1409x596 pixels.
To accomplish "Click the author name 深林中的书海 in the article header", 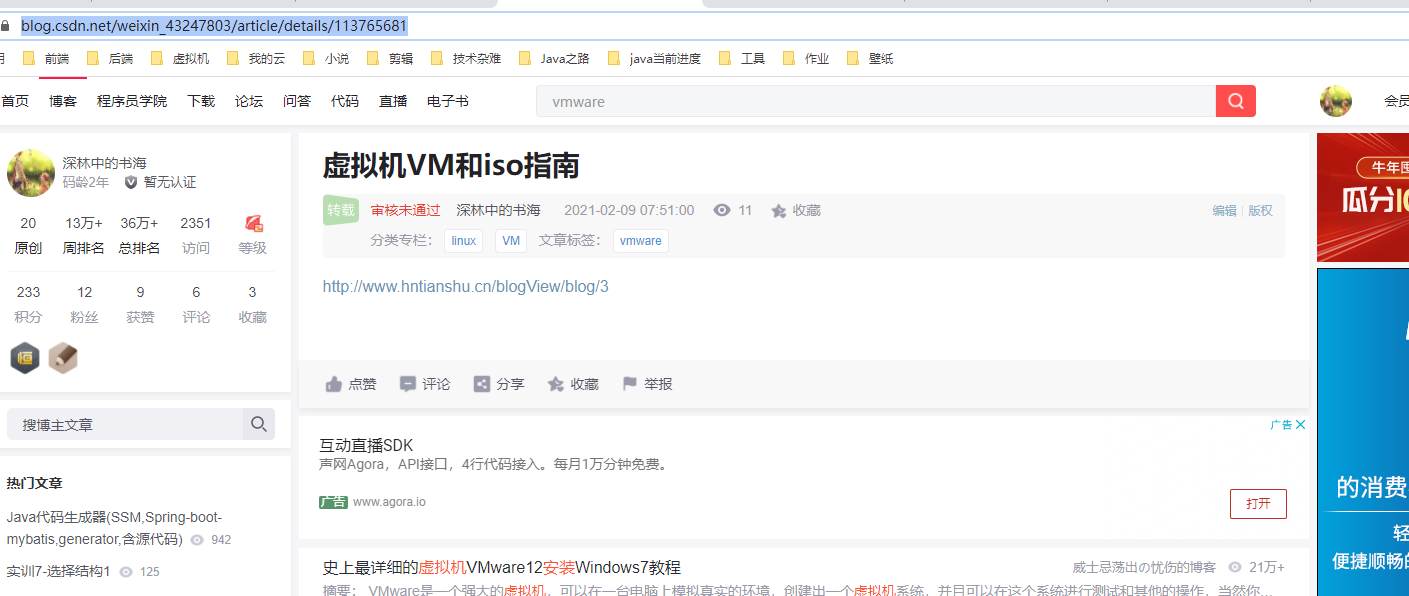I will [x=498, y=210].
